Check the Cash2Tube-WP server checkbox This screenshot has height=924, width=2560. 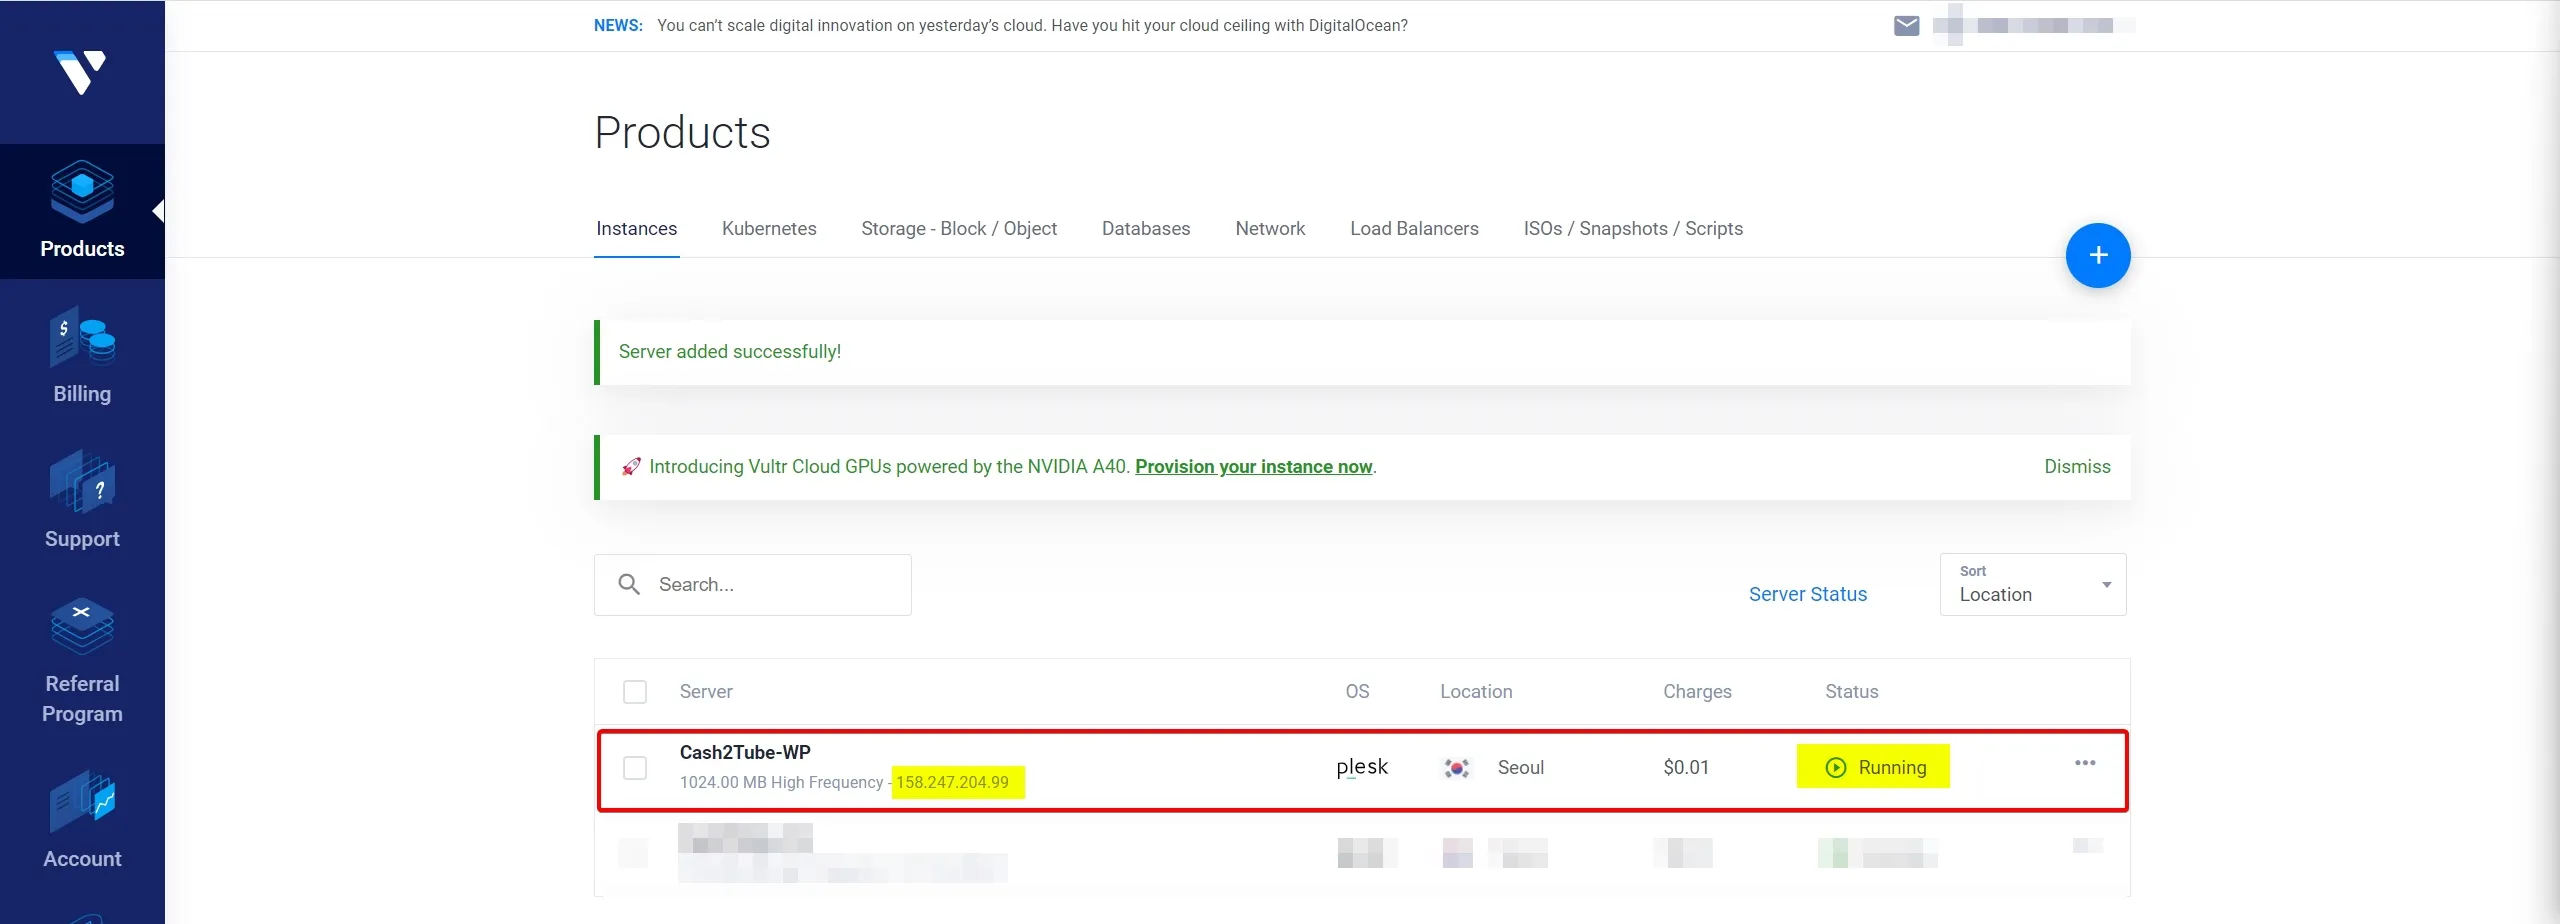tap(635, 768)
